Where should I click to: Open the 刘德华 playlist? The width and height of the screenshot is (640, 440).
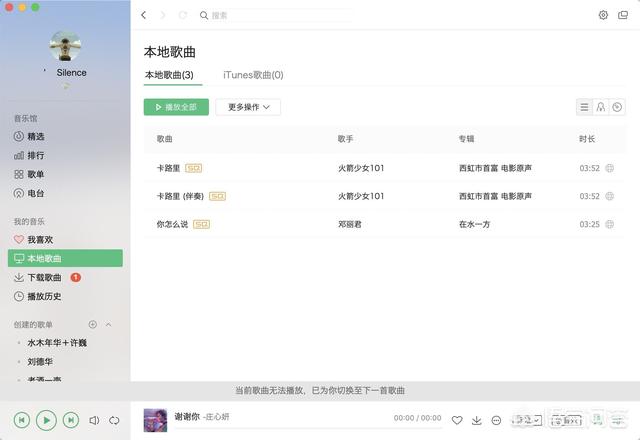[x=40, y=362]
